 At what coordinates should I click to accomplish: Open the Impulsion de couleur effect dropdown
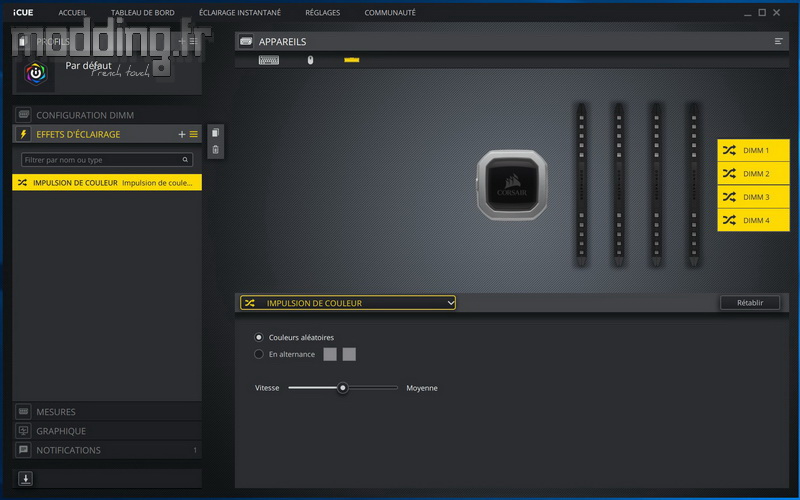pos(348,303)
